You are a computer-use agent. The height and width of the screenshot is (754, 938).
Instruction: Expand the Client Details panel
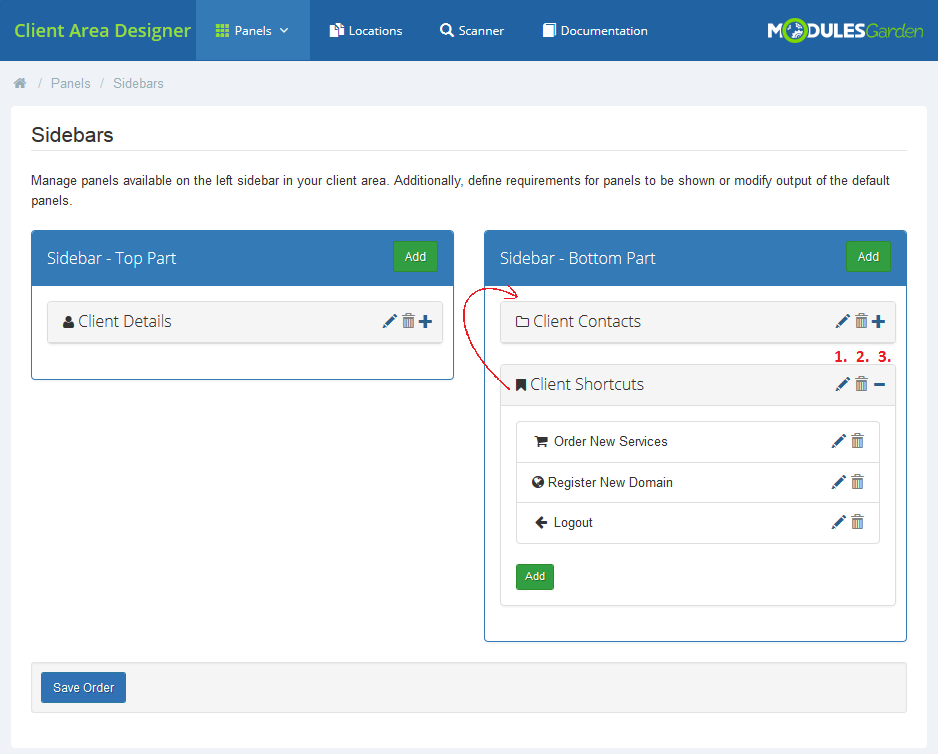pyautogui.click(x=425, y=321)
